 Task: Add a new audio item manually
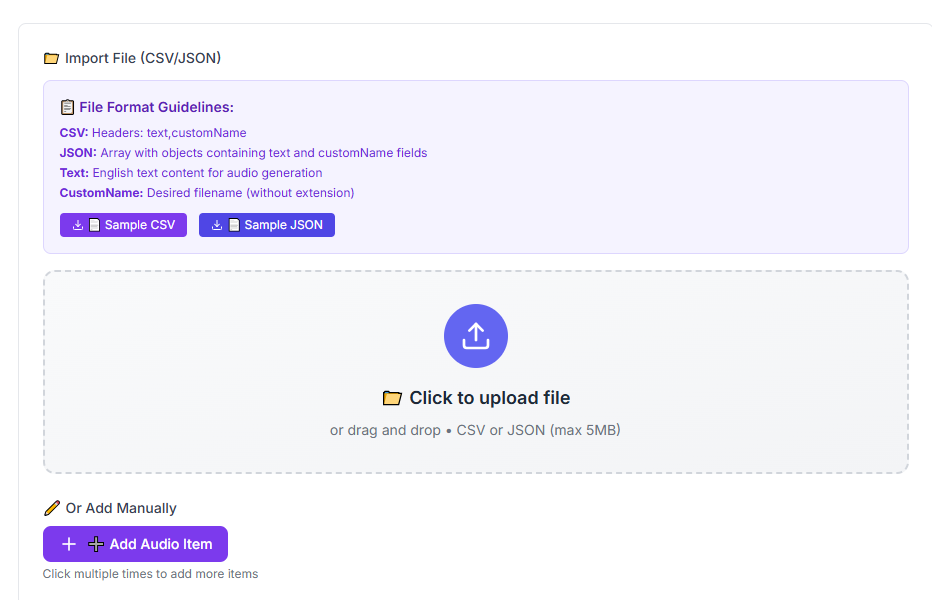136,544
